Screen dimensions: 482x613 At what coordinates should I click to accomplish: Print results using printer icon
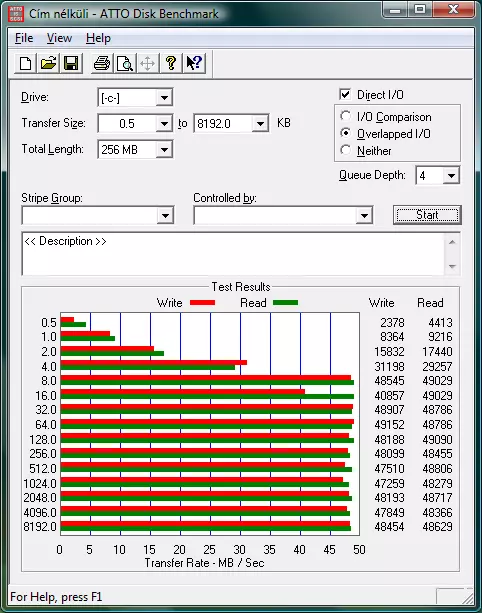pos(102,63)
